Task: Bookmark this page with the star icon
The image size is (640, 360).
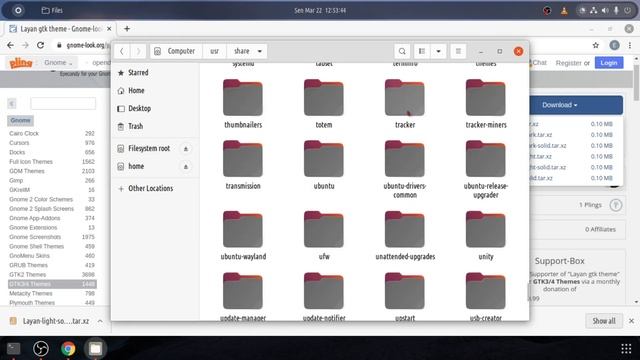Action: point(596,45)
